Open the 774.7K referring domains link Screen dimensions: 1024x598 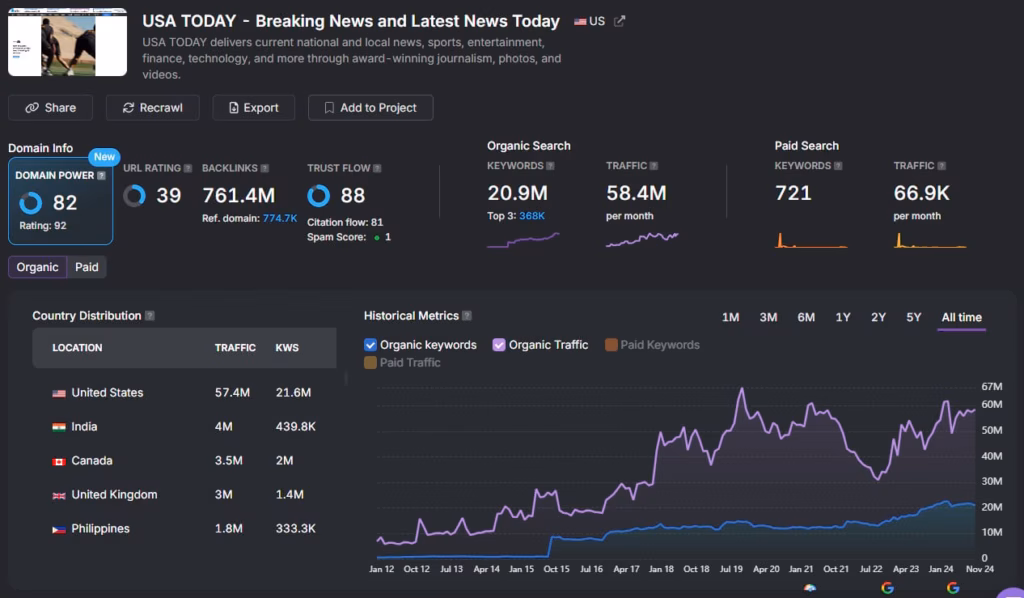[280, 218]
